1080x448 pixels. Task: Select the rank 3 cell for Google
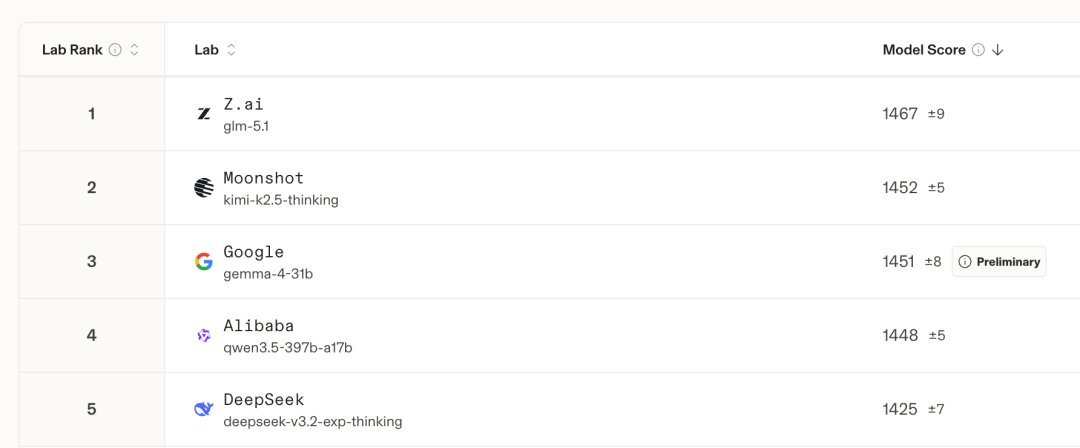click(92, 262)
